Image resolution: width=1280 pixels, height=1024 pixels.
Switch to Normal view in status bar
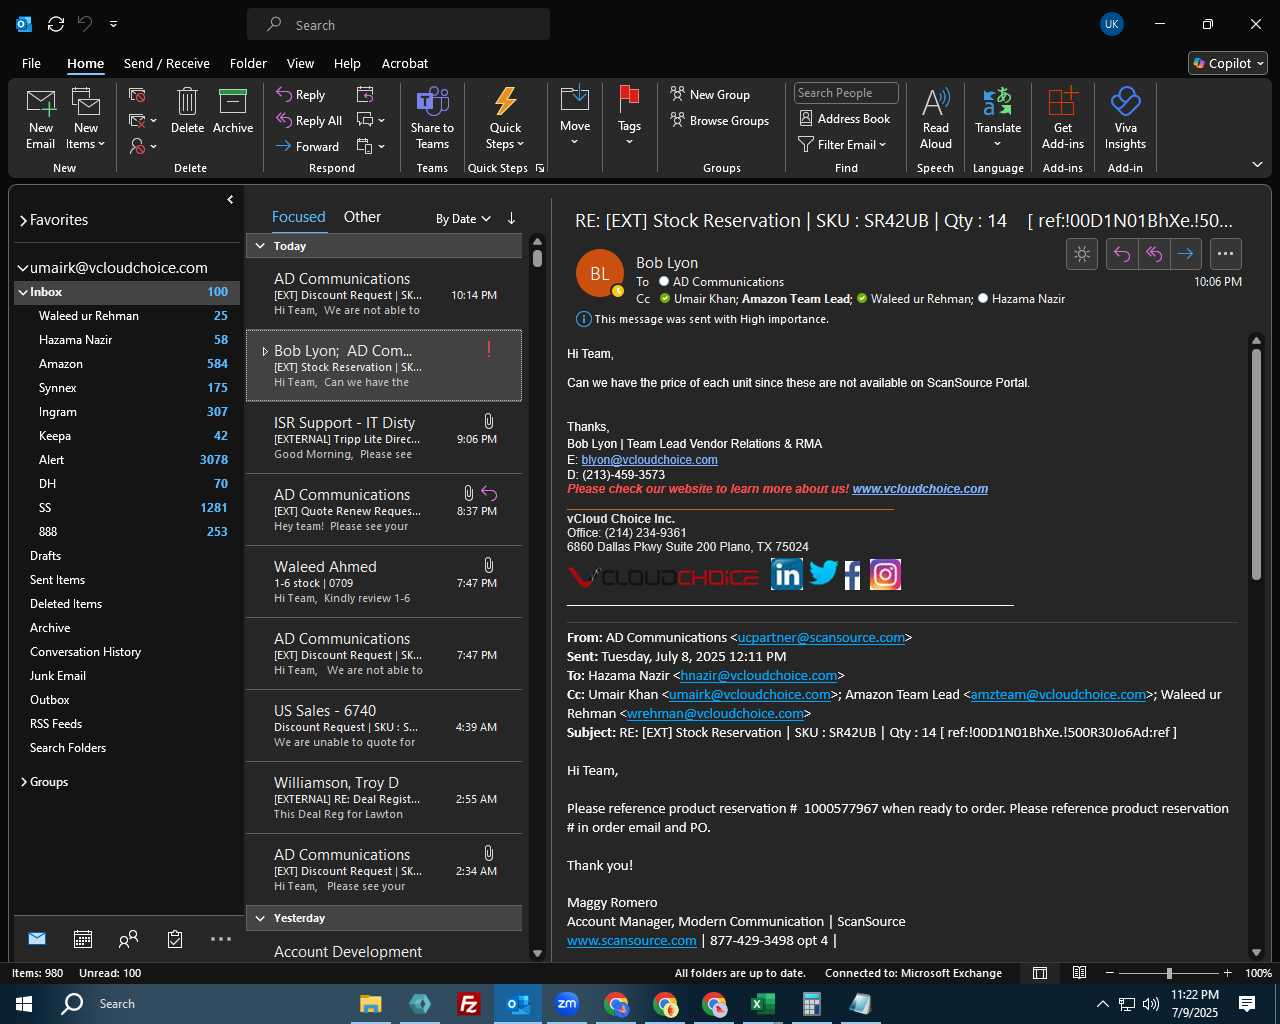1040,973
